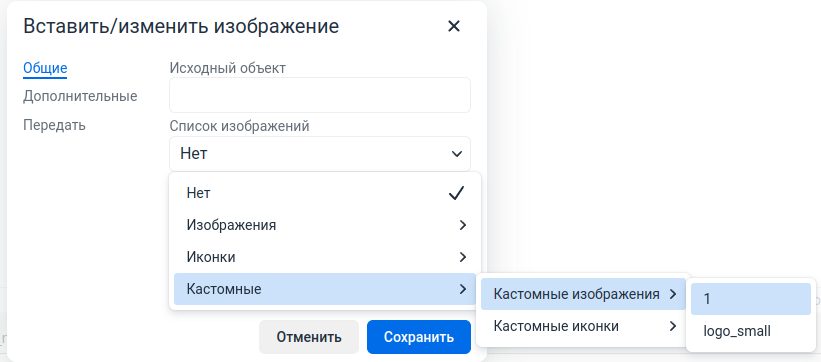The image size is (821, 362).
Task: Choose the logo_small image
Action: (x=751, y=331)
